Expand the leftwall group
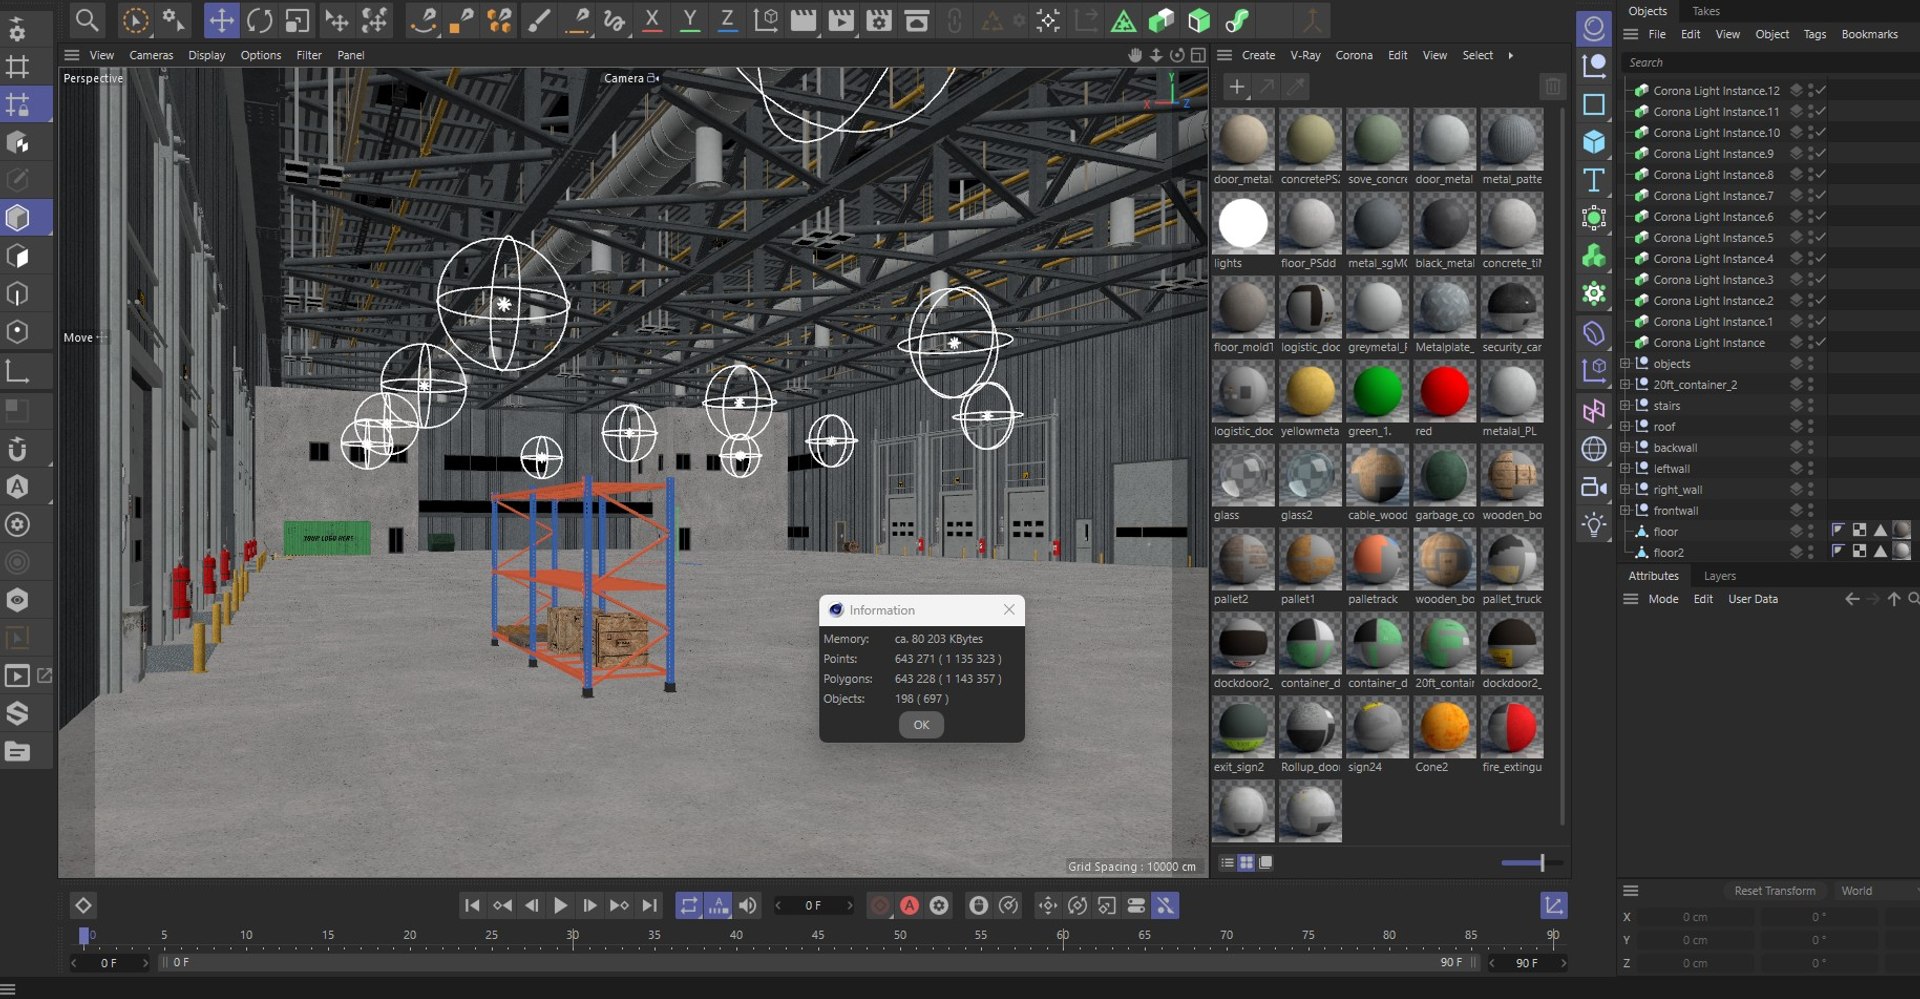 tap(1625, 469)
